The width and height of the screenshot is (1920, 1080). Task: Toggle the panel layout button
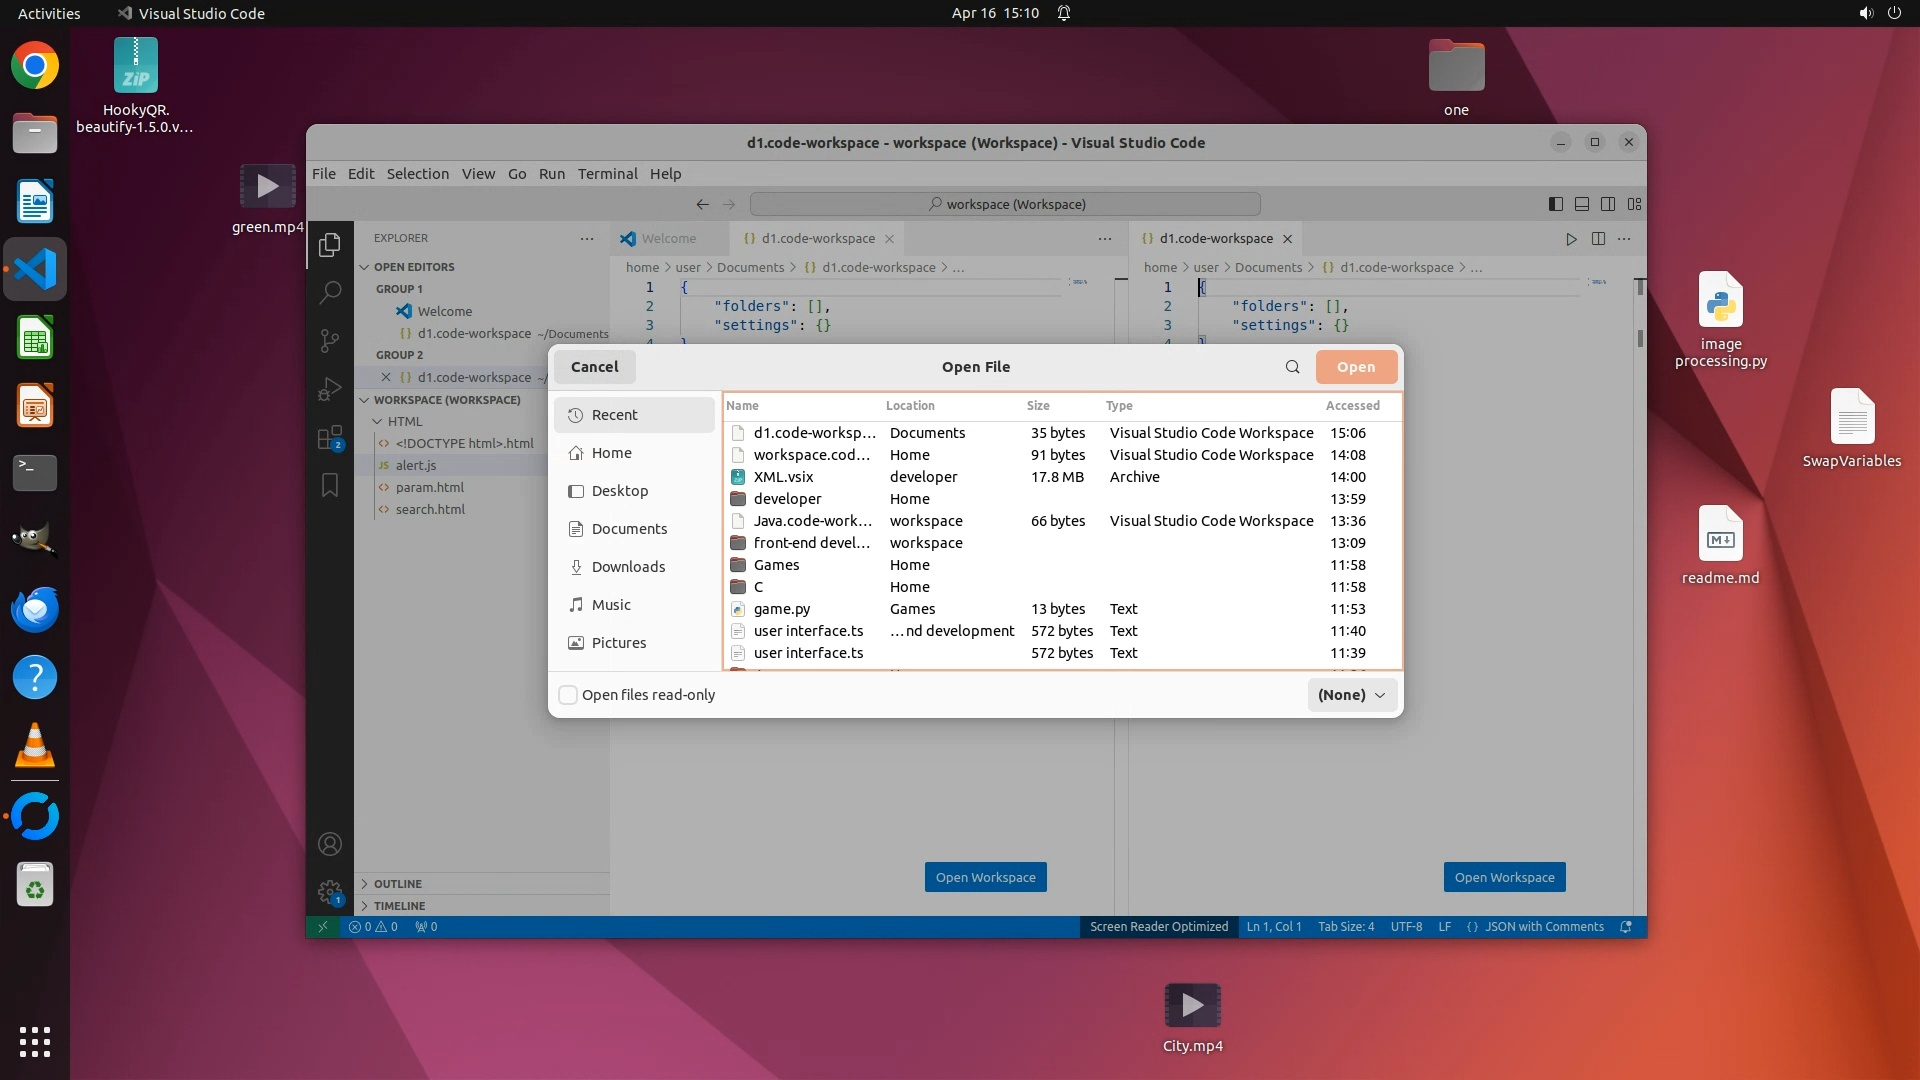tap(1582, 204)
